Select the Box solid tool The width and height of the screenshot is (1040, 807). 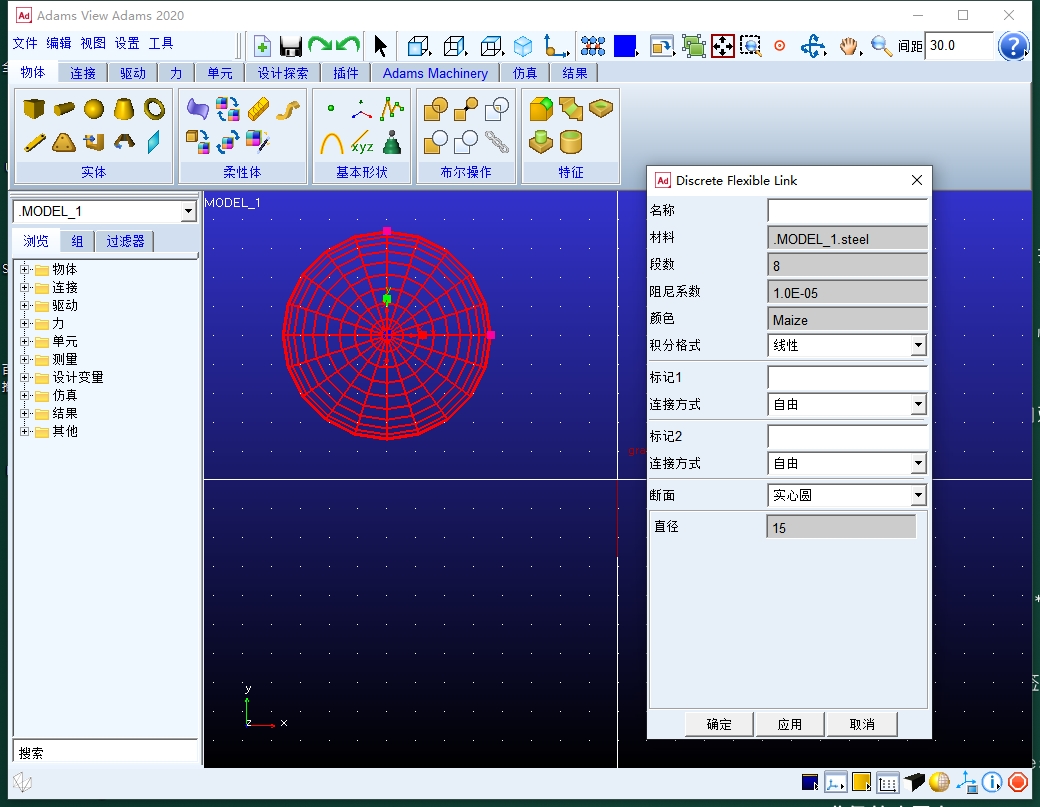pyautogui.click(x=33, y=108)
